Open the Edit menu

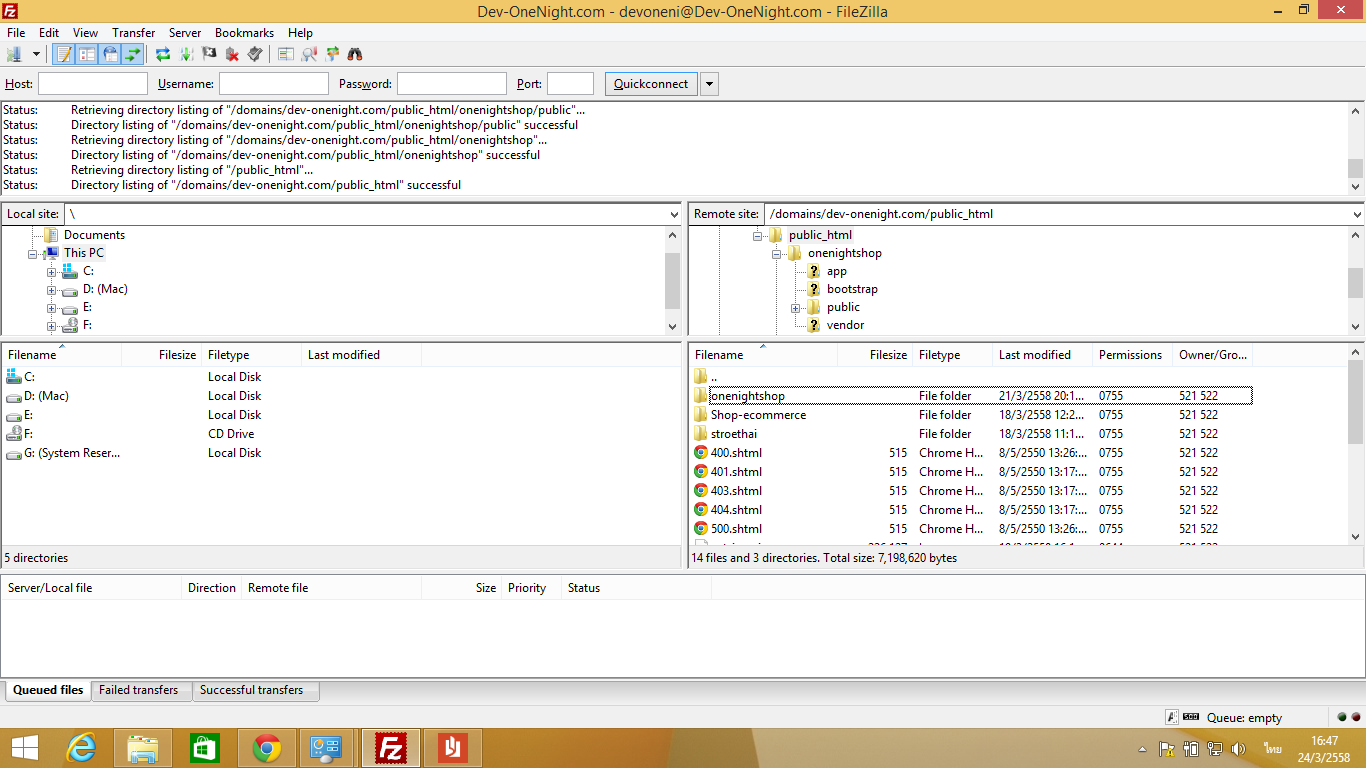pyautogui.click(x=49, y=33)
